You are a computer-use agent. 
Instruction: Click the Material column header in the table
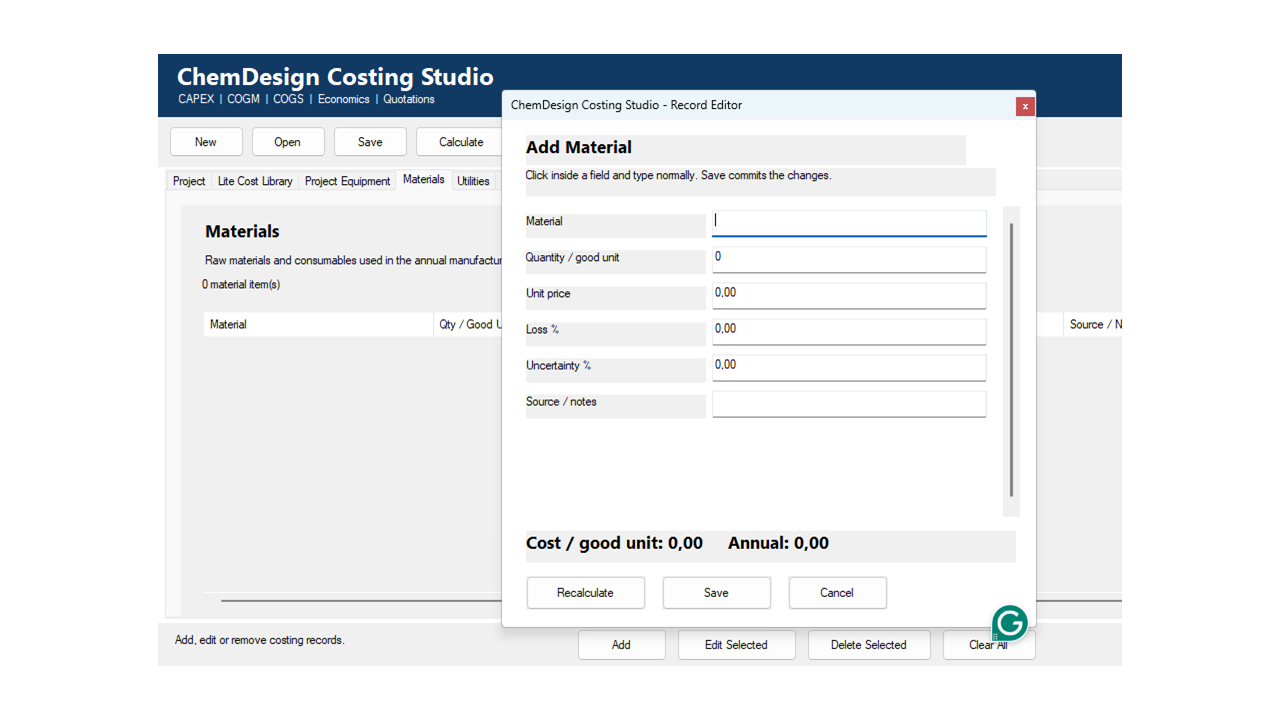coord(318,325)
